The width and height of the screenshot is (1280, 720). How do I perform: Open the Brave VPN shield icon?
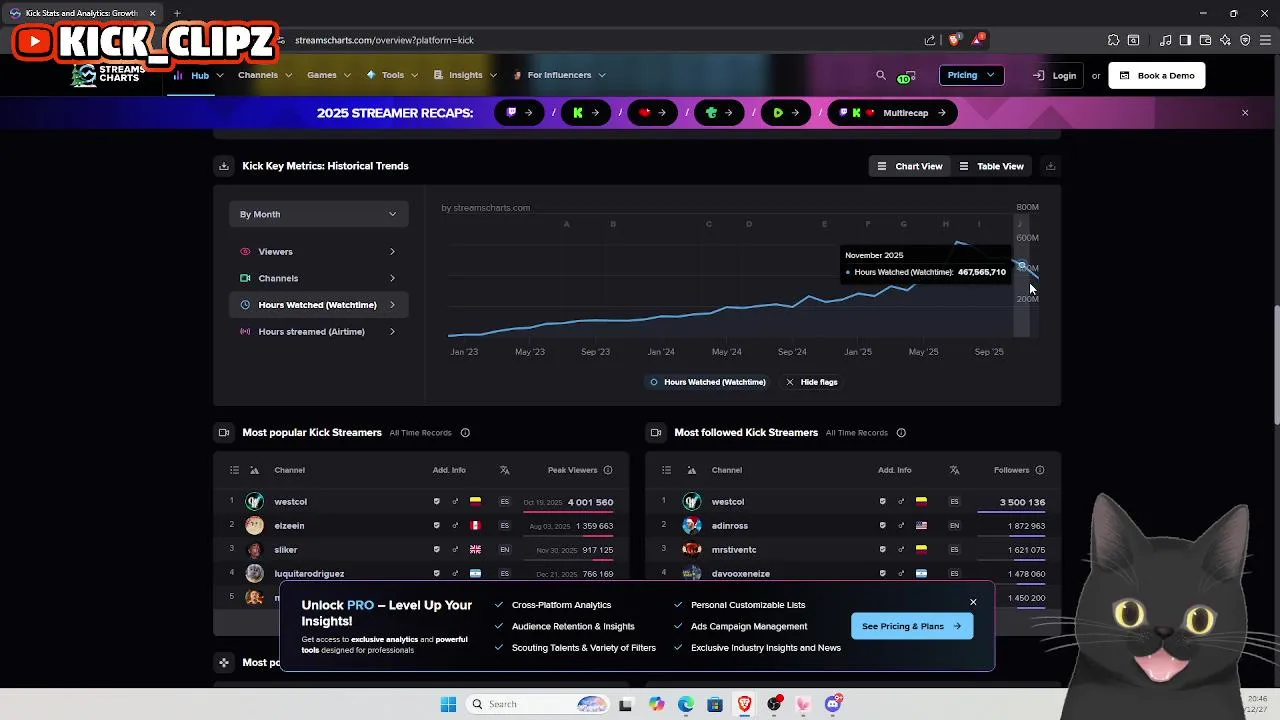coord(1245,40)
